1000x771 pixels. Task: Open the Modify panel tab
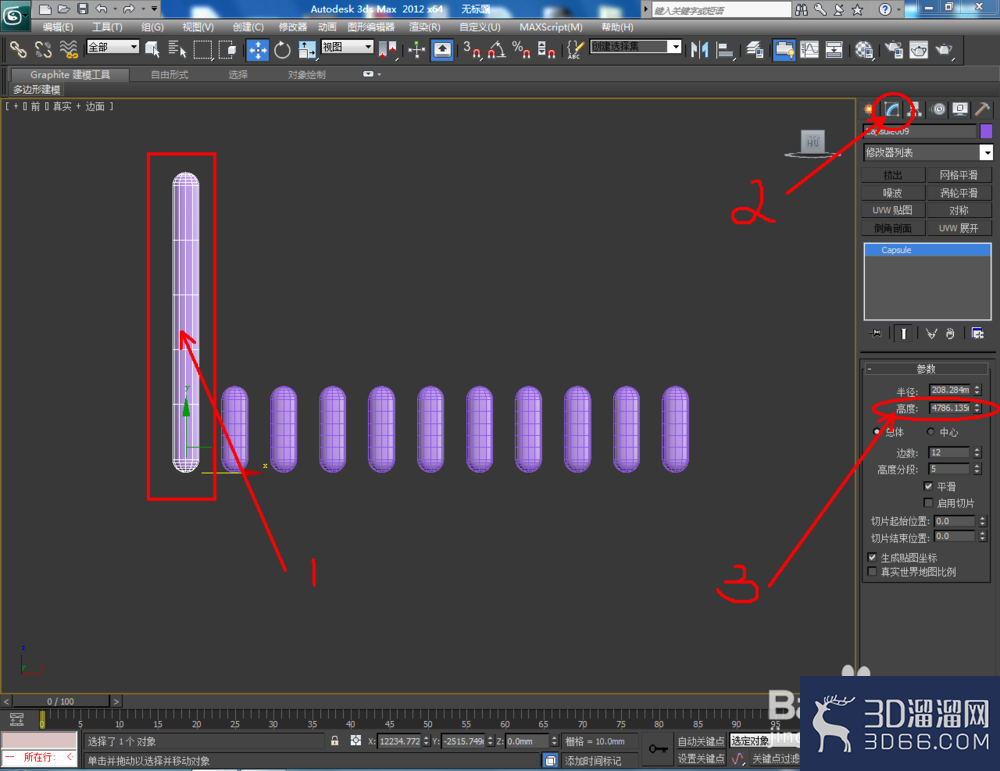coord(892,109)
